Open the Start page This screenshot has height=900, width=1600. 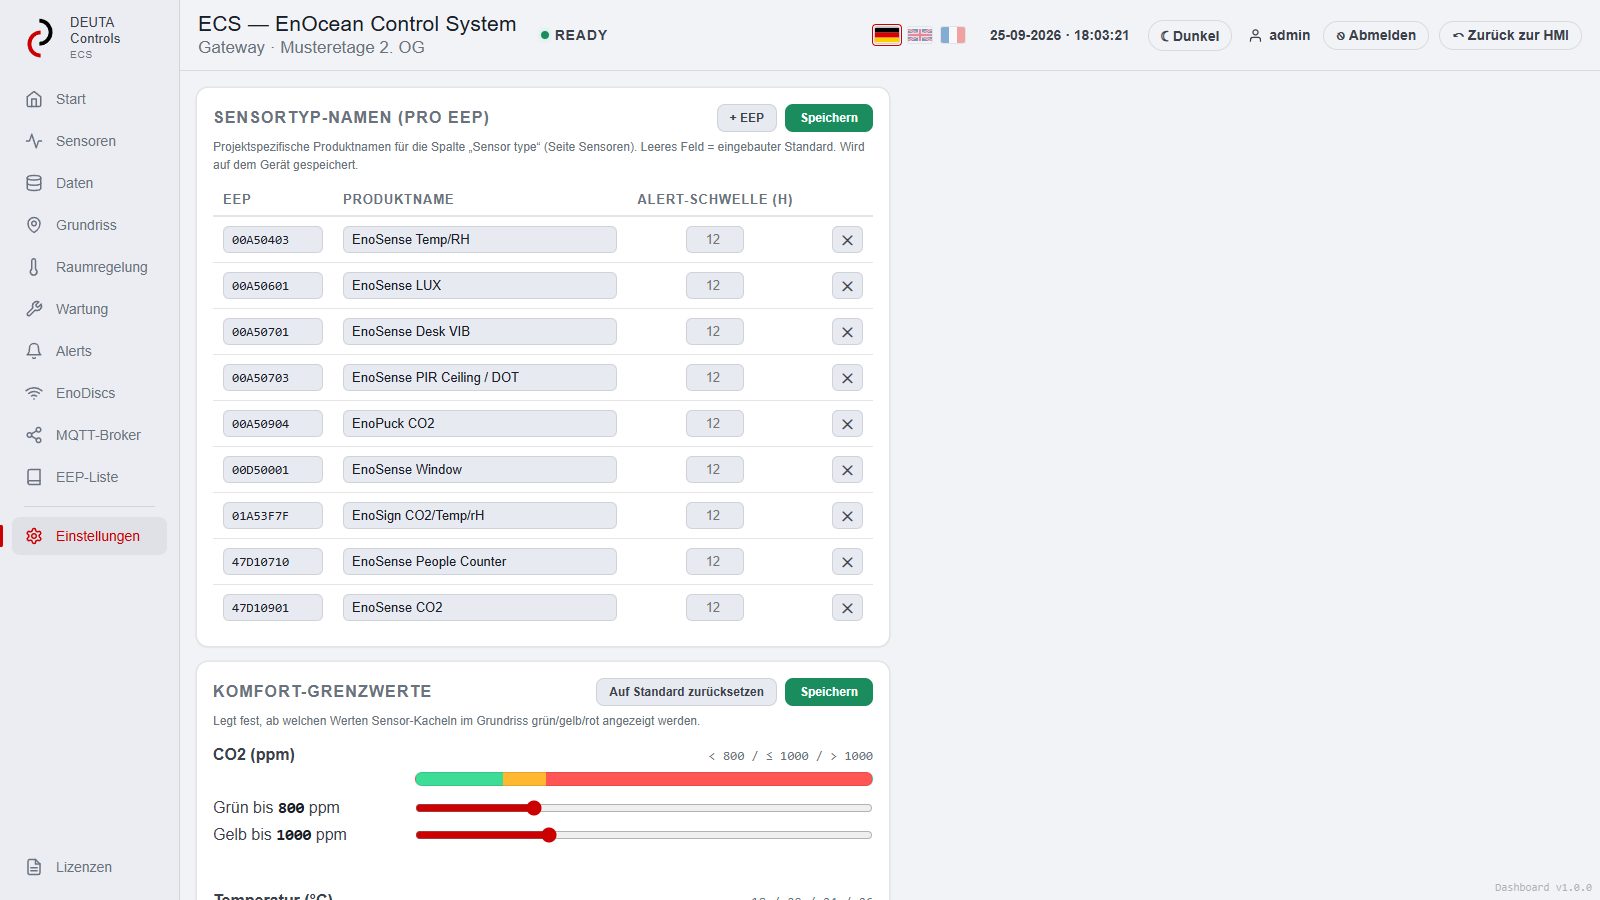[89, 99]
